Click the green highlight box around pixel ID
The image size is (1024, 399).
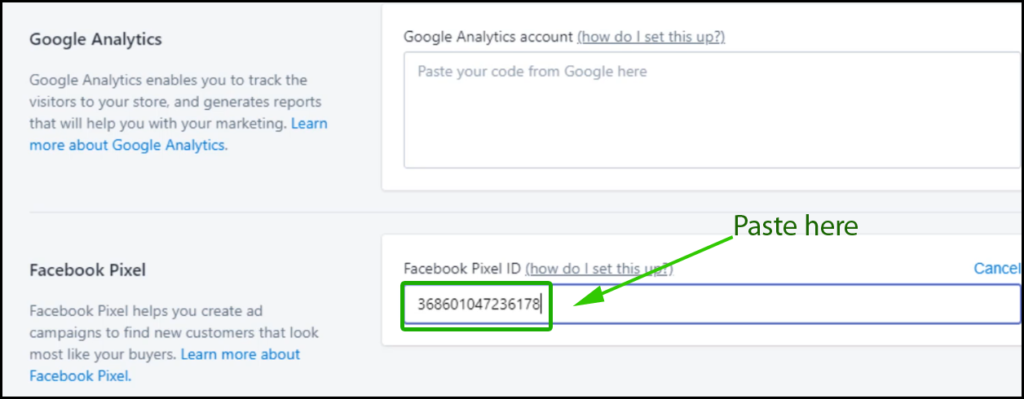click(x=477, y=306)
